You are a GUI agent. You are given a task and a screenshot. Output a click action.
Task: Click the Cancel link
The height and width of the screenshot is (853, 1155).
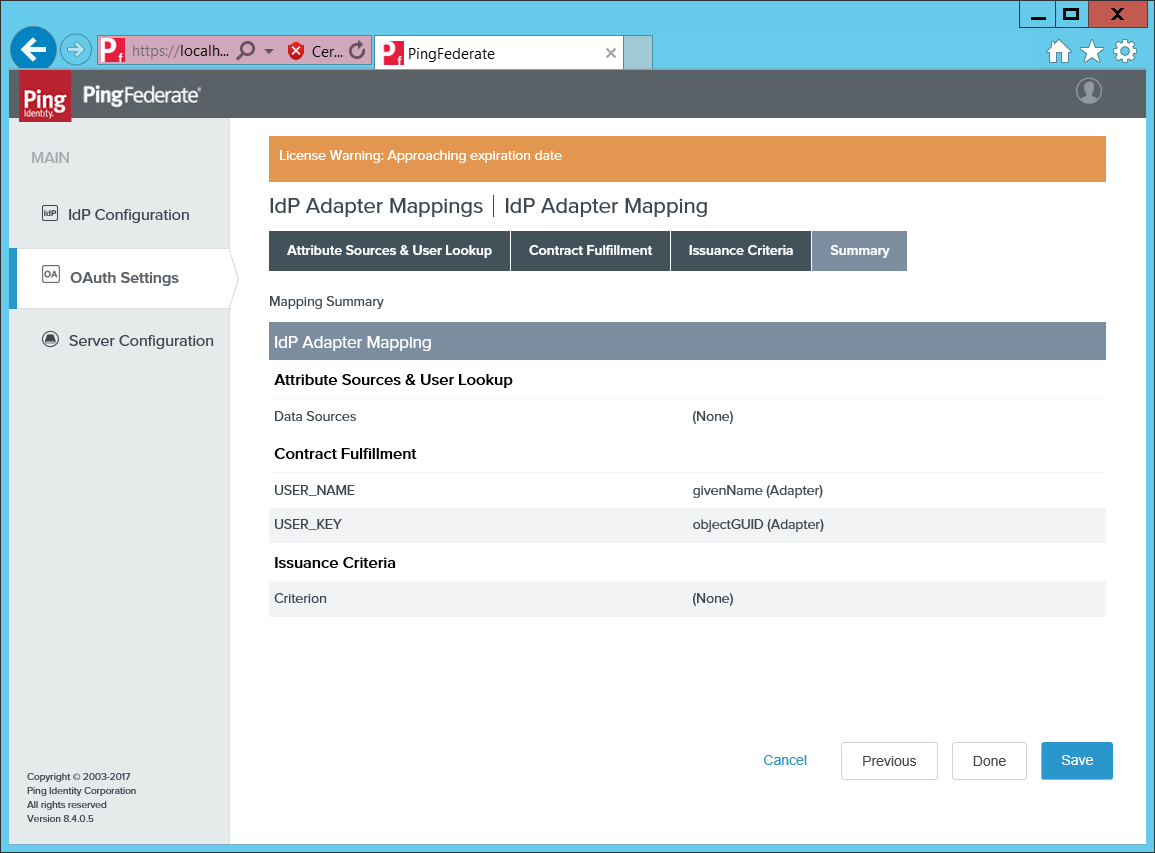[784, 760]
